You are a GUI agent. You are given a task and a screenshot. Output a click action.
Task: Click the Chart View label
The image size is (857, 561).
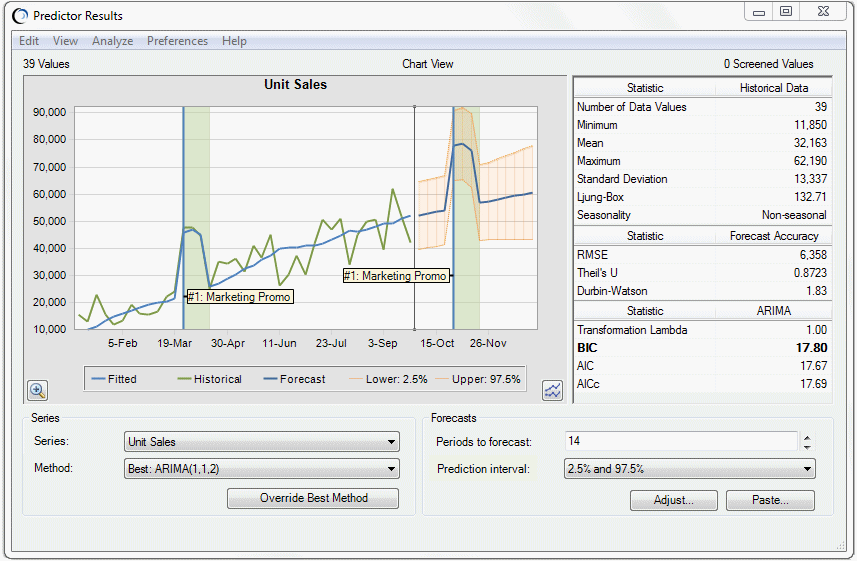click(428, 64)
